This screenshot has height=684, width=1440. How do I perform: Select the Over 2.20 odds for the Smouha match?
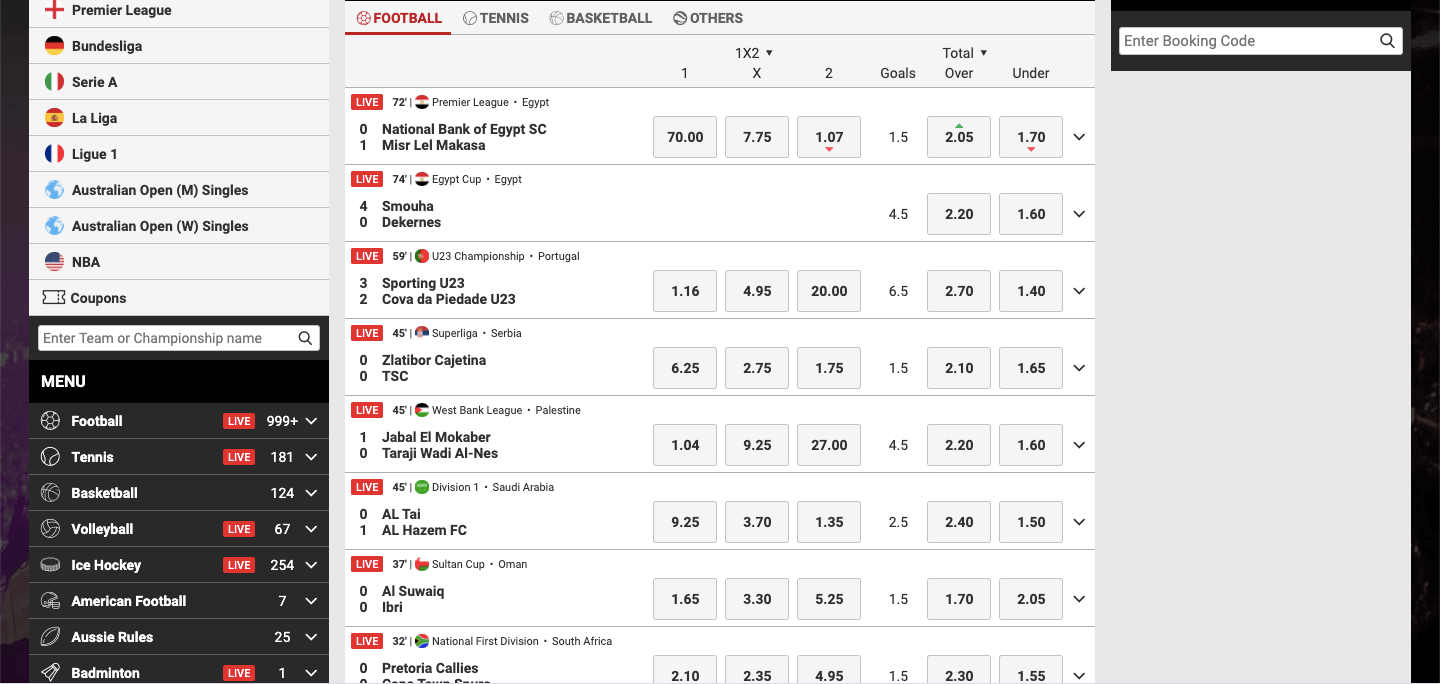pyautogui.click(x=958, y=213)
